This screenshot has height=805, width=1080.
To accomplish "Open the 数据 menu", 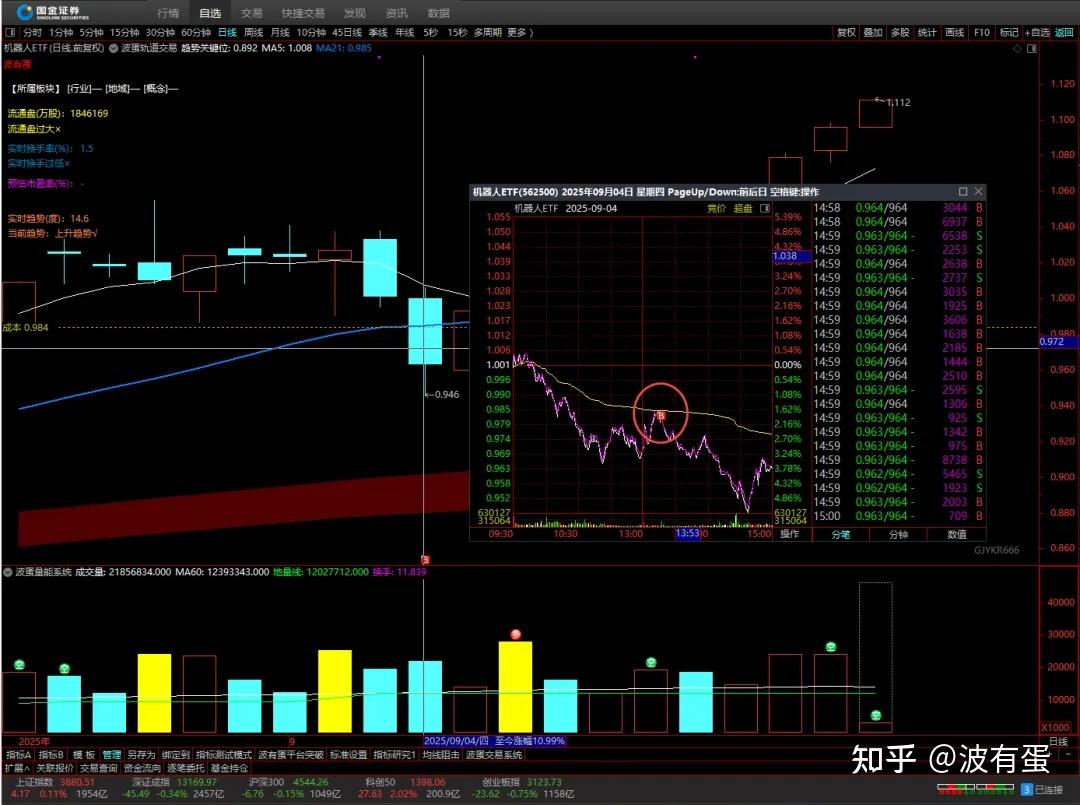I will pyautogui.click(x=438, y=13).
